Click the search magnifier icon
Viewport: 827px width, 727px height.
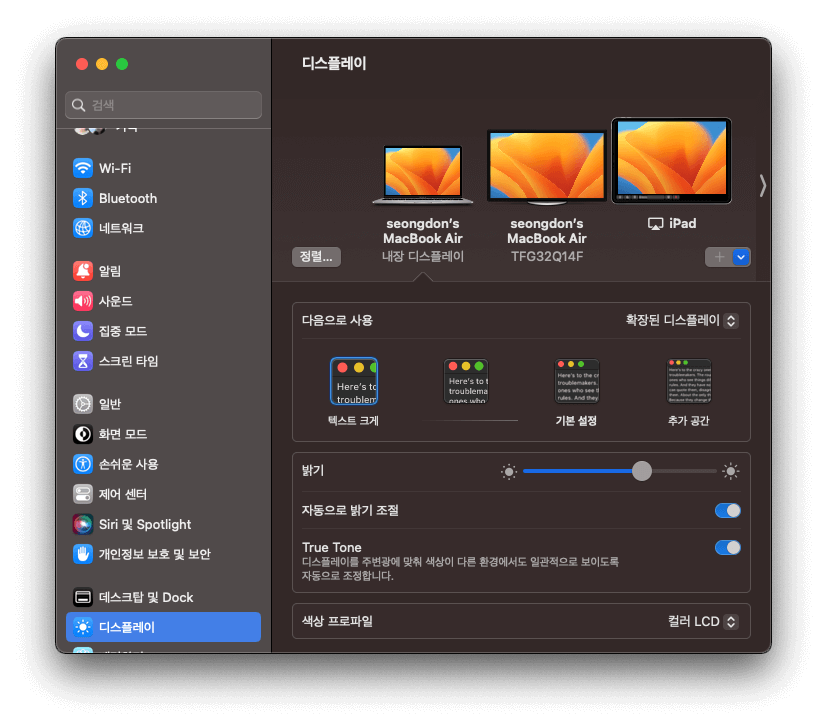(79, 105)
